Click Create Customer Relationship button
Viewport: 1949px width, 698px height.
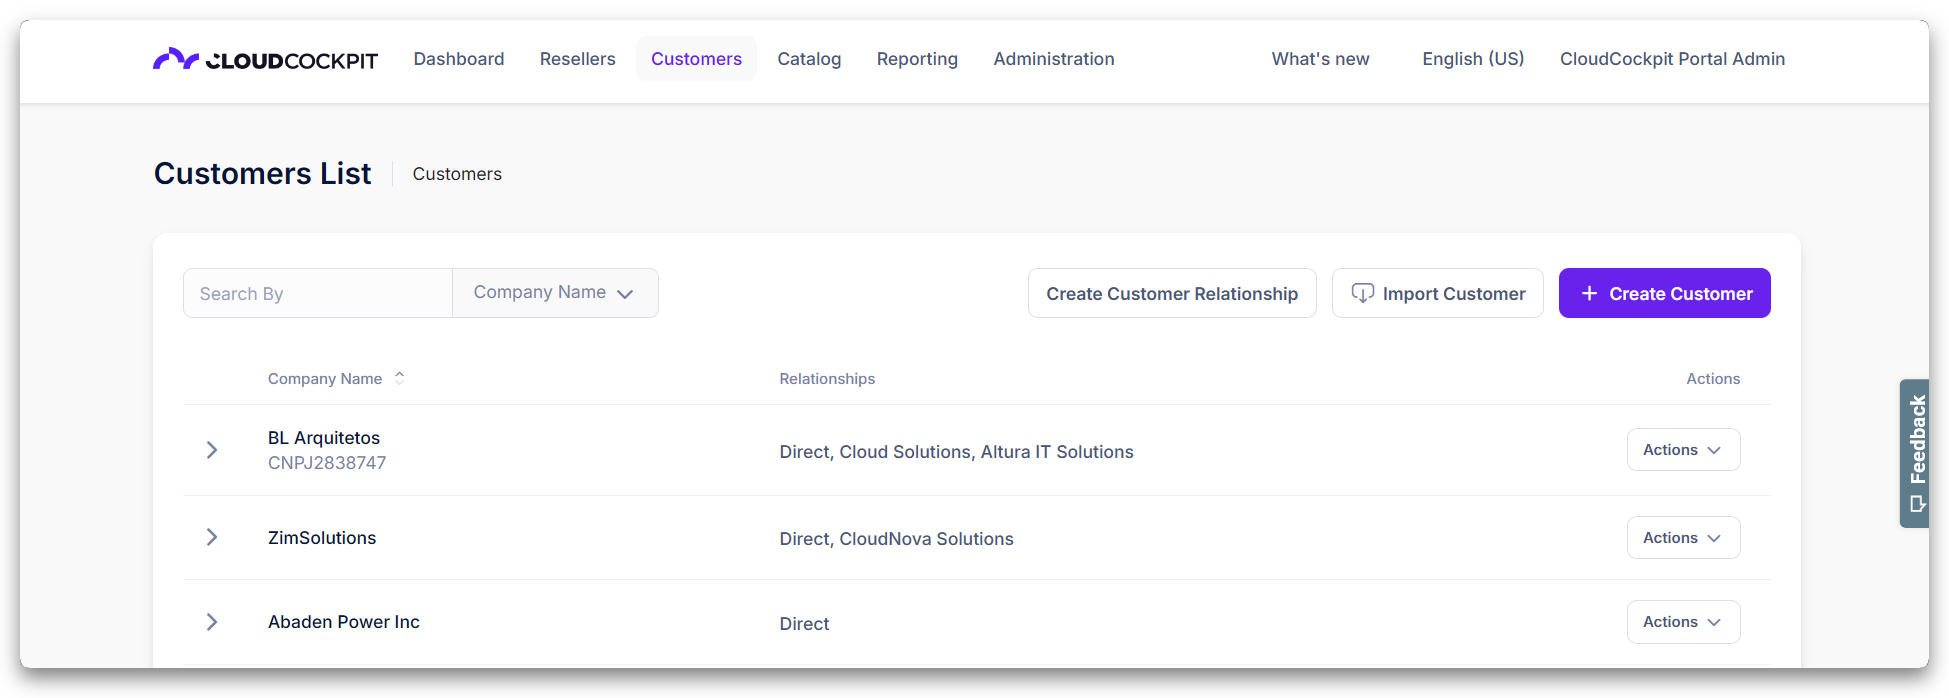(x=1172, y=293)
